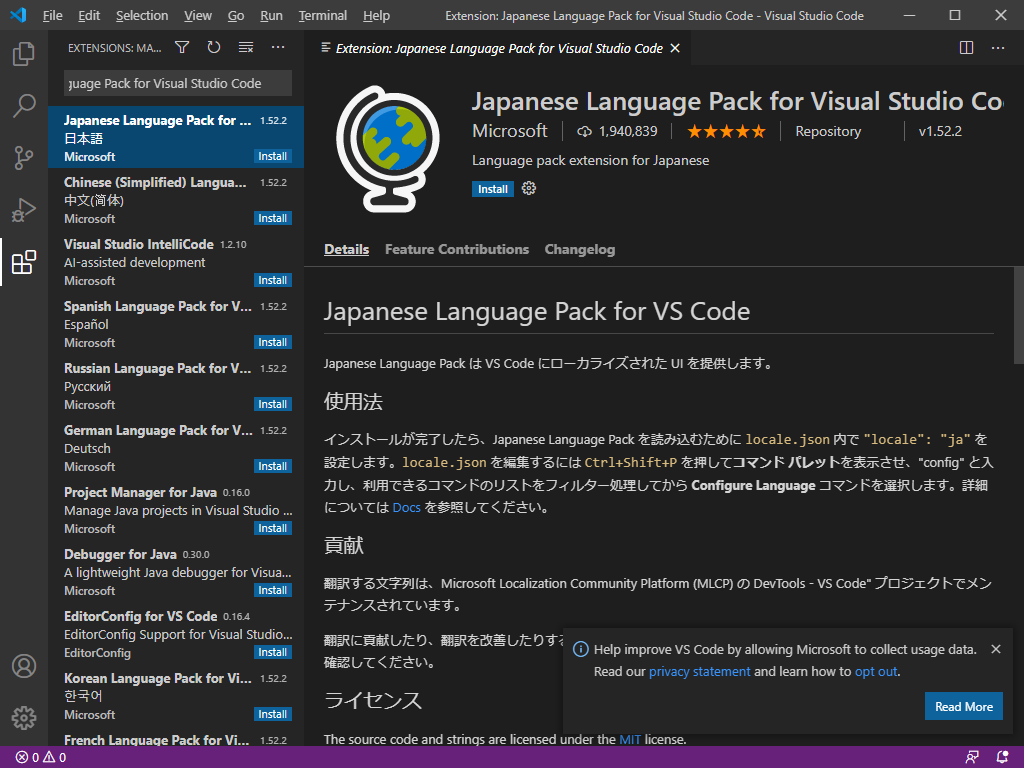Image resolution: width=1024 pixels, height=768 pixels.
Task: Install Debugger for Java
Action: [x=272, y=590]
